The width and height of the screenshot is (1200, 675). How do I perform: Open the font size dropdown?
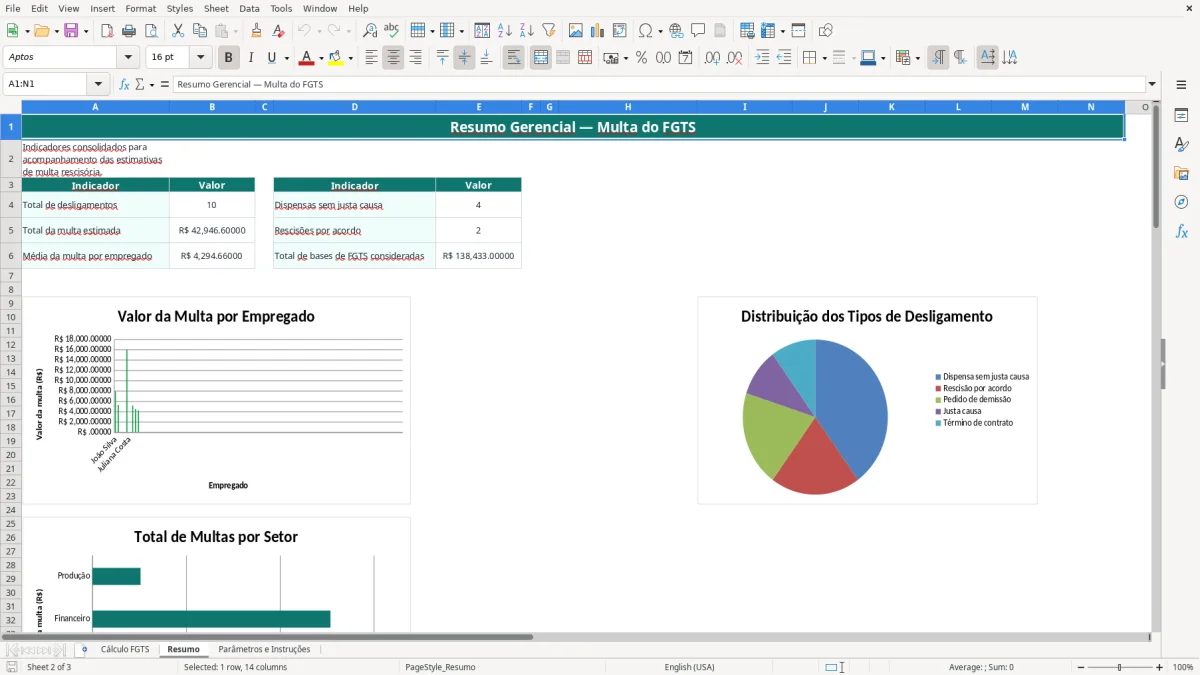(200, 58)
